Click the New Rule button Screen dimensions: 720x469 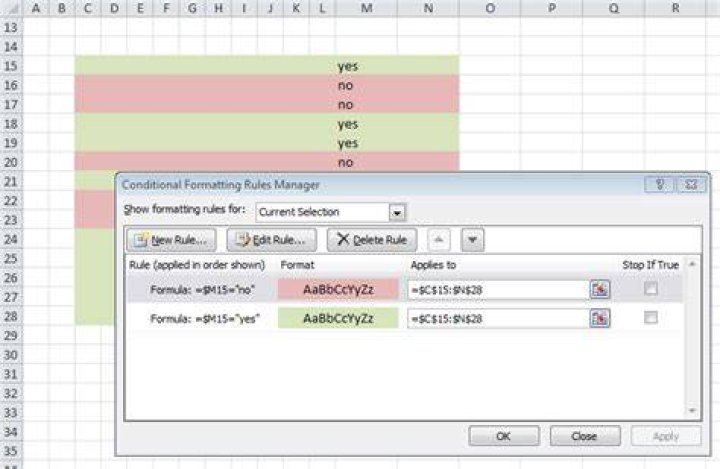[171, 240]
